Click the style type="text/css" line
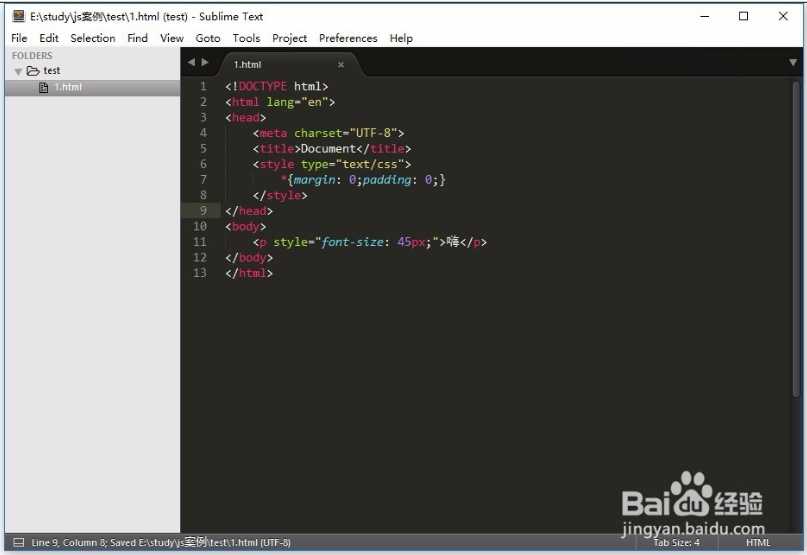This screenshot has height=555, width=807. pos(332,164)
